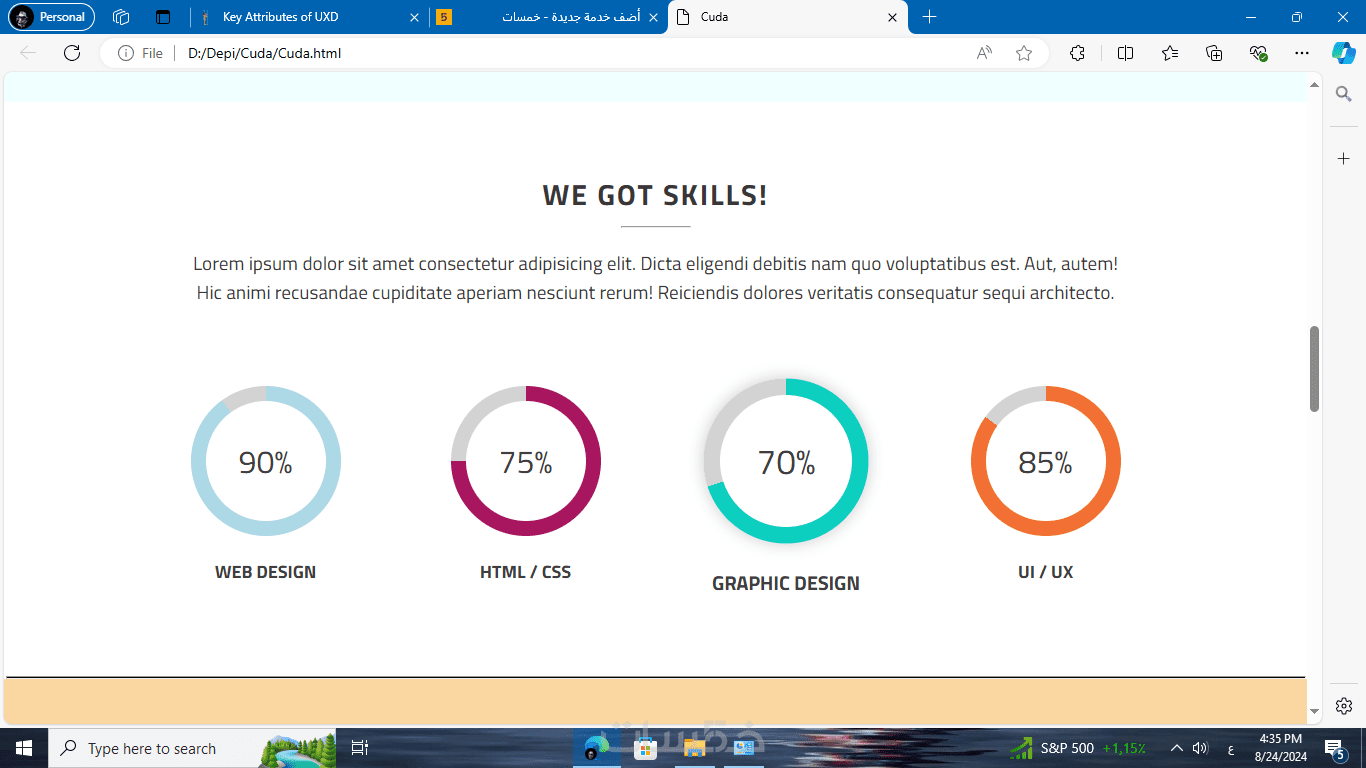Open Microsoft Store from the taskbar
Image resolution: width=1366 pixels, height=768 pixels.
pyautogui.click(x=645, y=748)
